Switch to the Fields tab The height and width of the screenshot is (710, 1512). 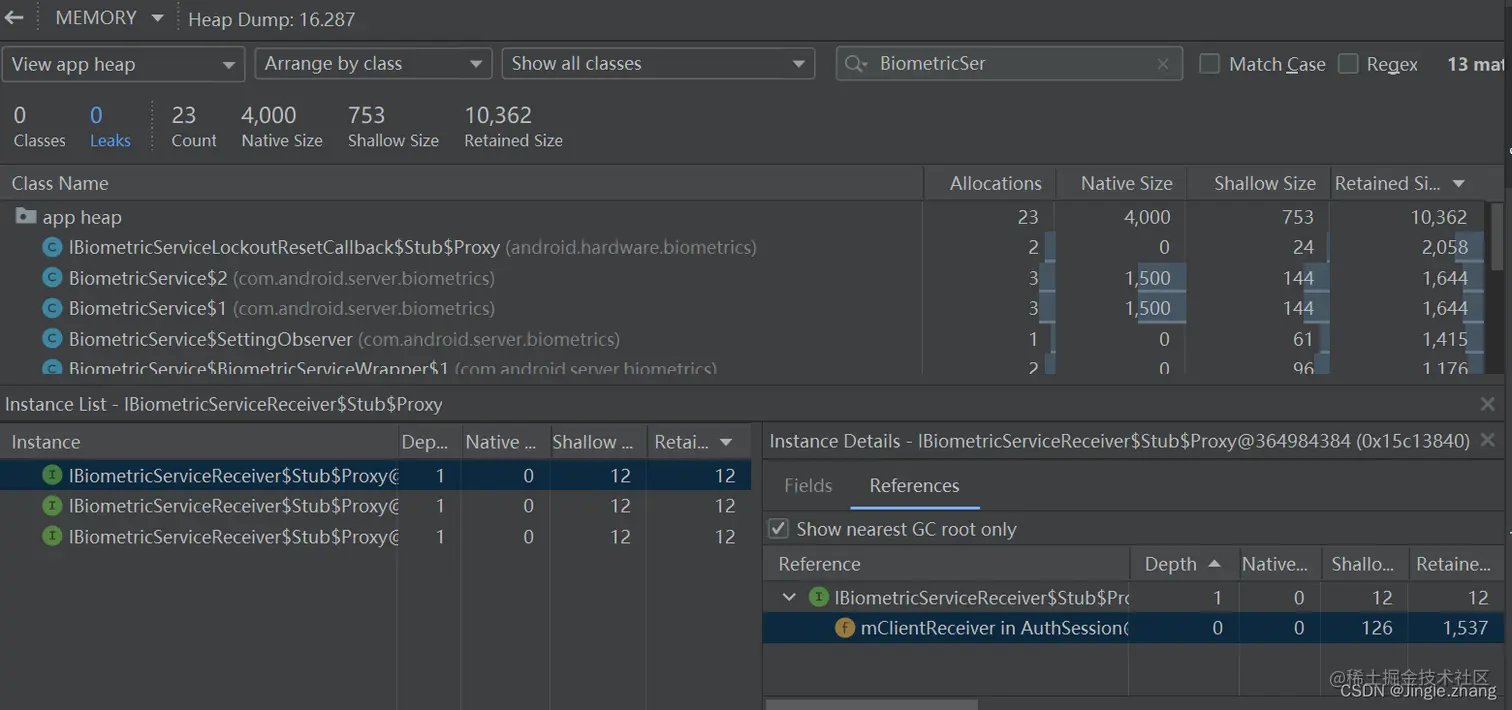(808, 485)
